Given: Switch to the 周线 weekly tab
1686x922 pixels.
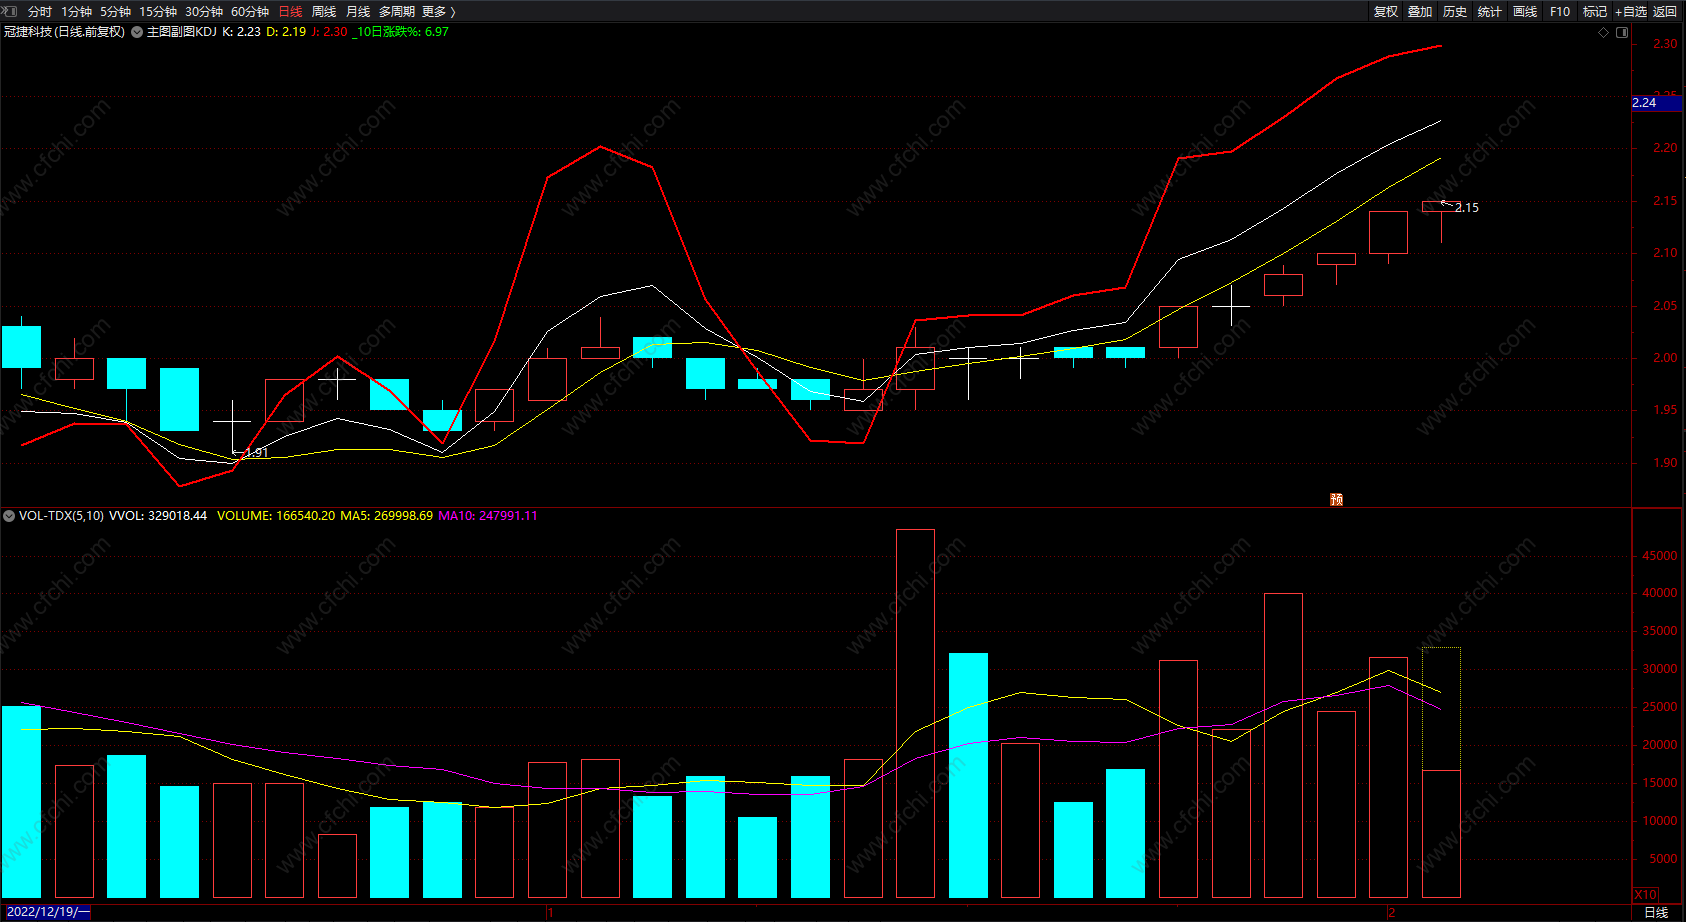Looking at the screenshot, I should point(324,12).
